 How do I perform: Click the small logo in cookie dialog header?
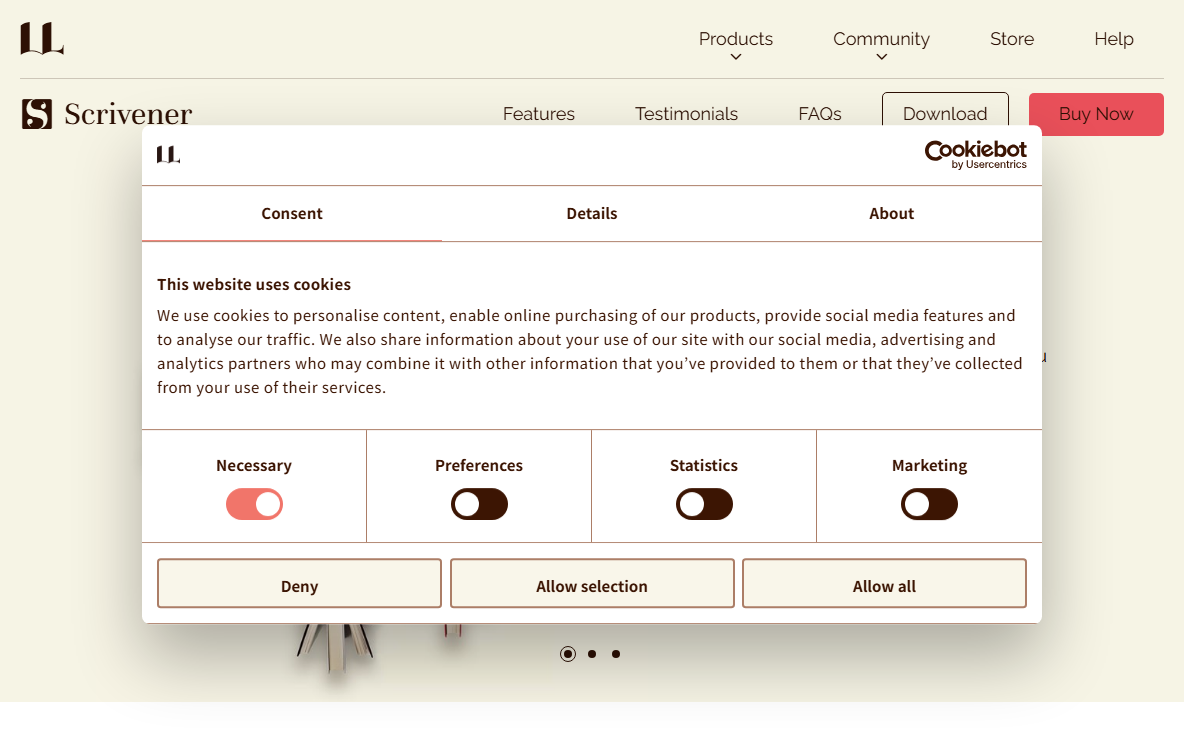[x=168, y=155]
